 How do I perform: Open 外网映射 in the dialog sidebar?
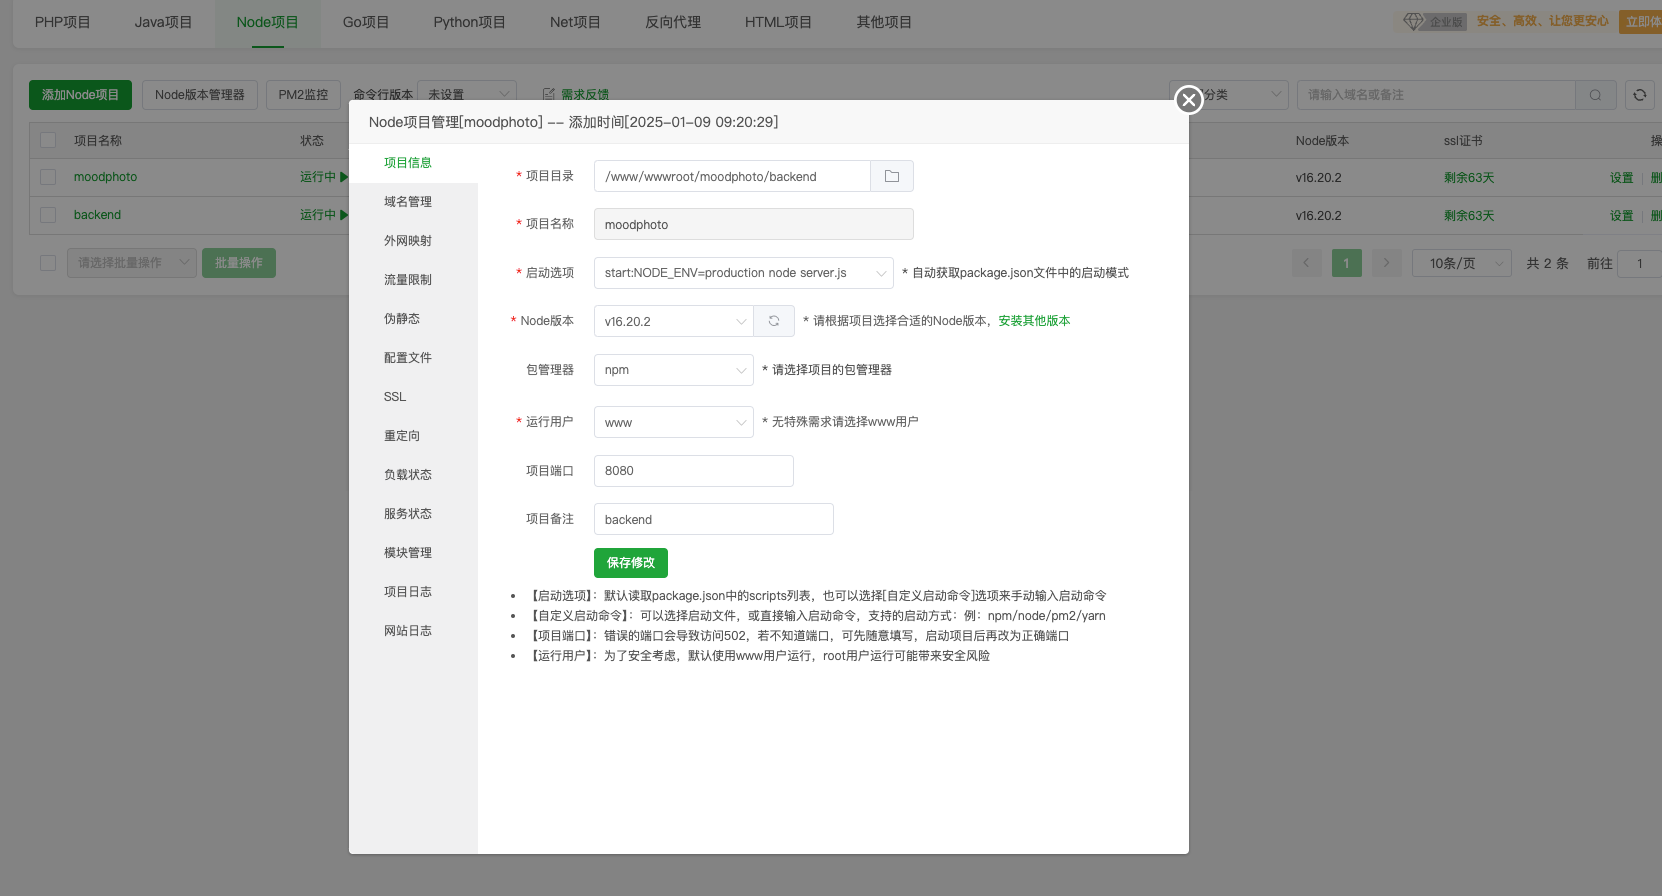pyautogui.click(x=413, y=241)
